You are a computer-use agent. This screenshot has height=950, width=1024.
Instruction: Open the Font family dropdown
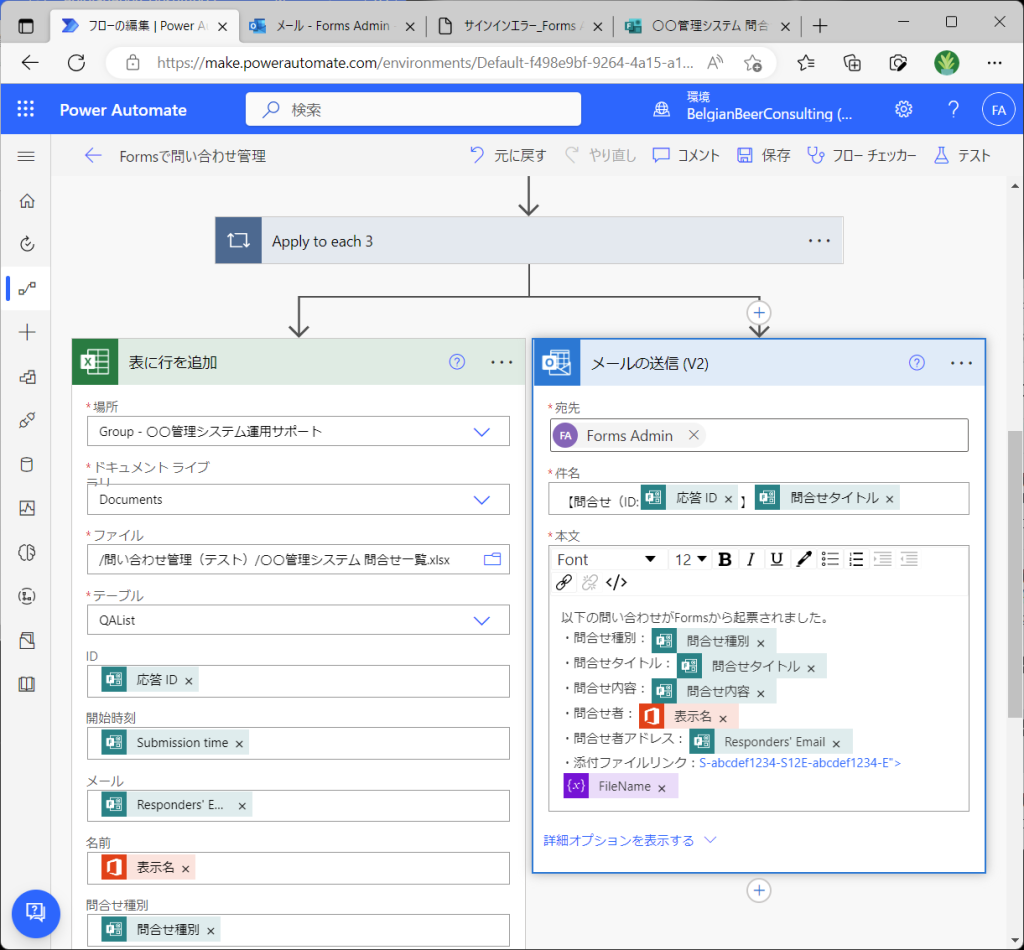coord(605,559)
